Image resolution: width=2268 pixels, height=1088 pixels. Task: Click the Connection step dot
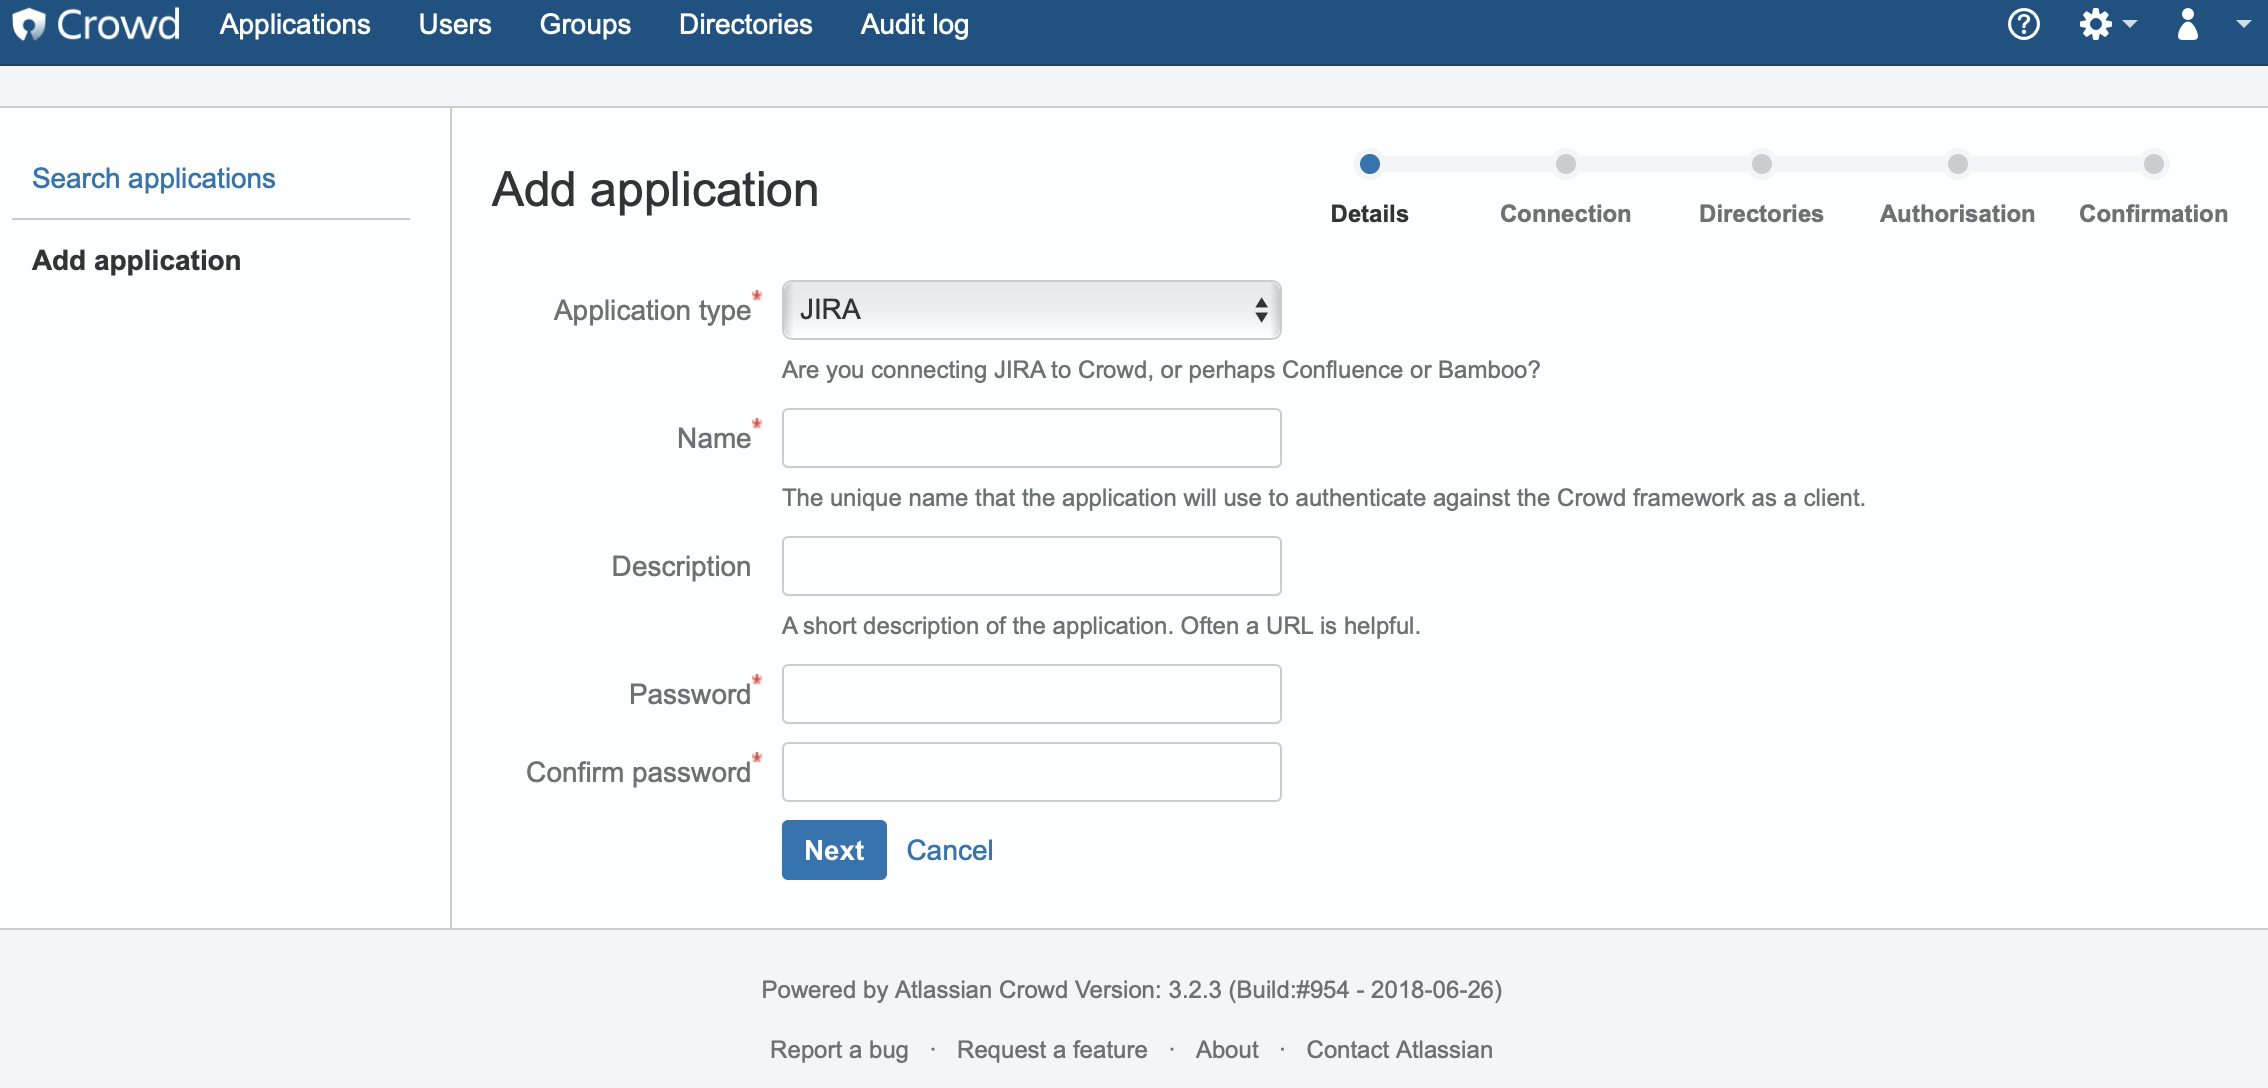point(1564,163)
